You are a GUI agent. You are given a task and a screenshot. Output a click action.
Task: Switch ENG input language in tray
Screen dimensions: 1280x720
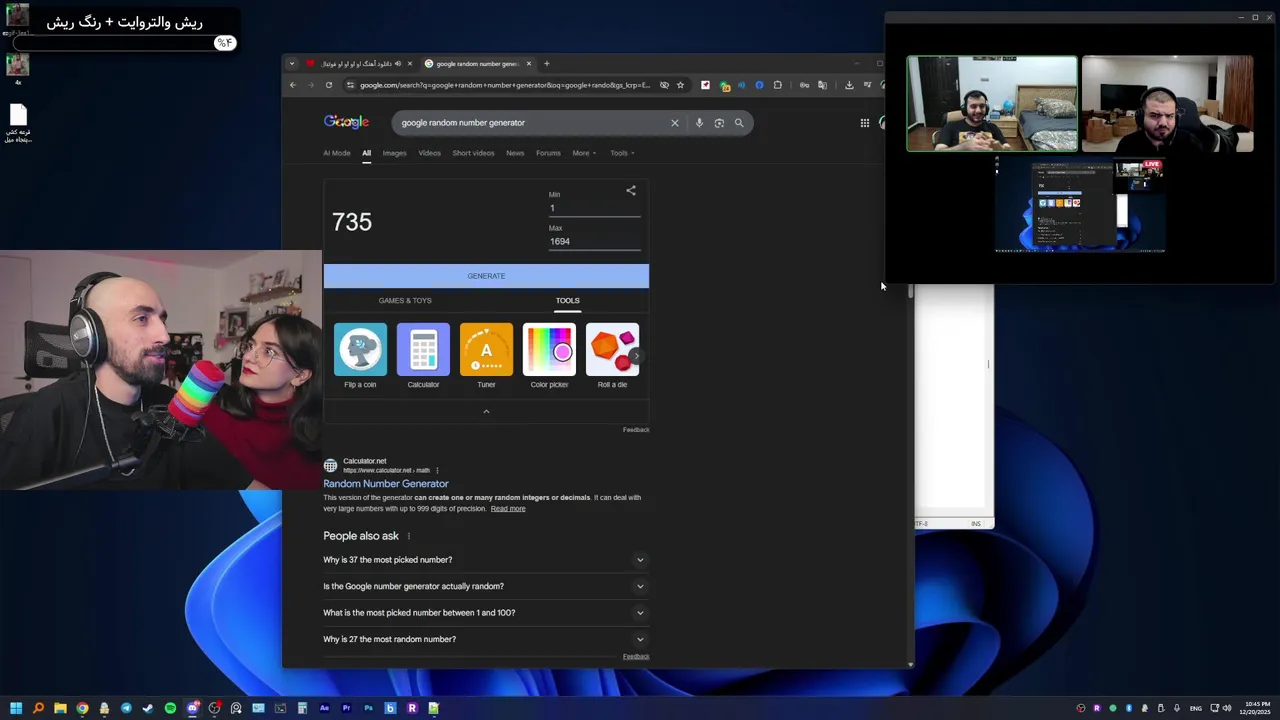tap(1195, 708)
